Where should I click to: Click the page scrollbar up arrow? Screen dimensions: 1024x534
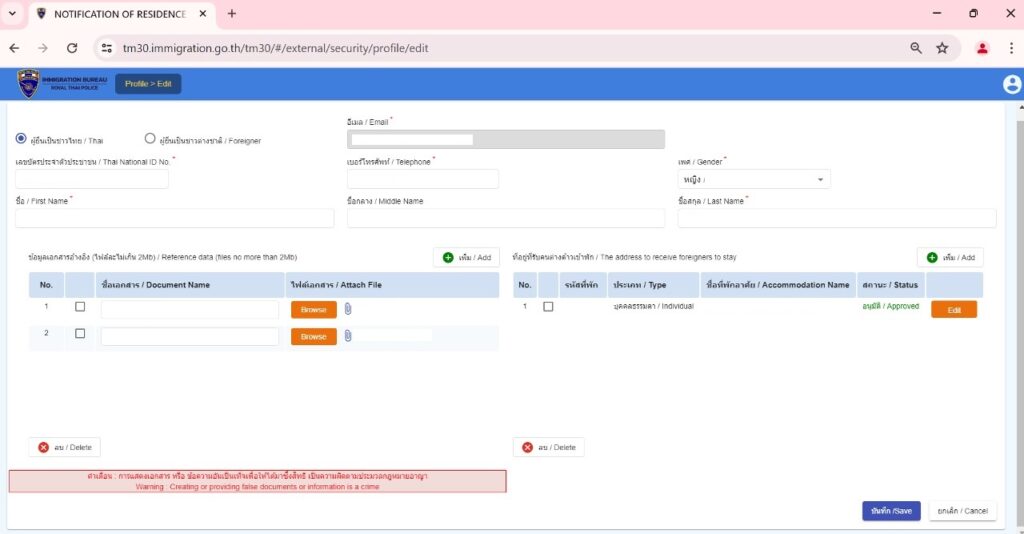pyautogui.click(x=1020, y=108)
